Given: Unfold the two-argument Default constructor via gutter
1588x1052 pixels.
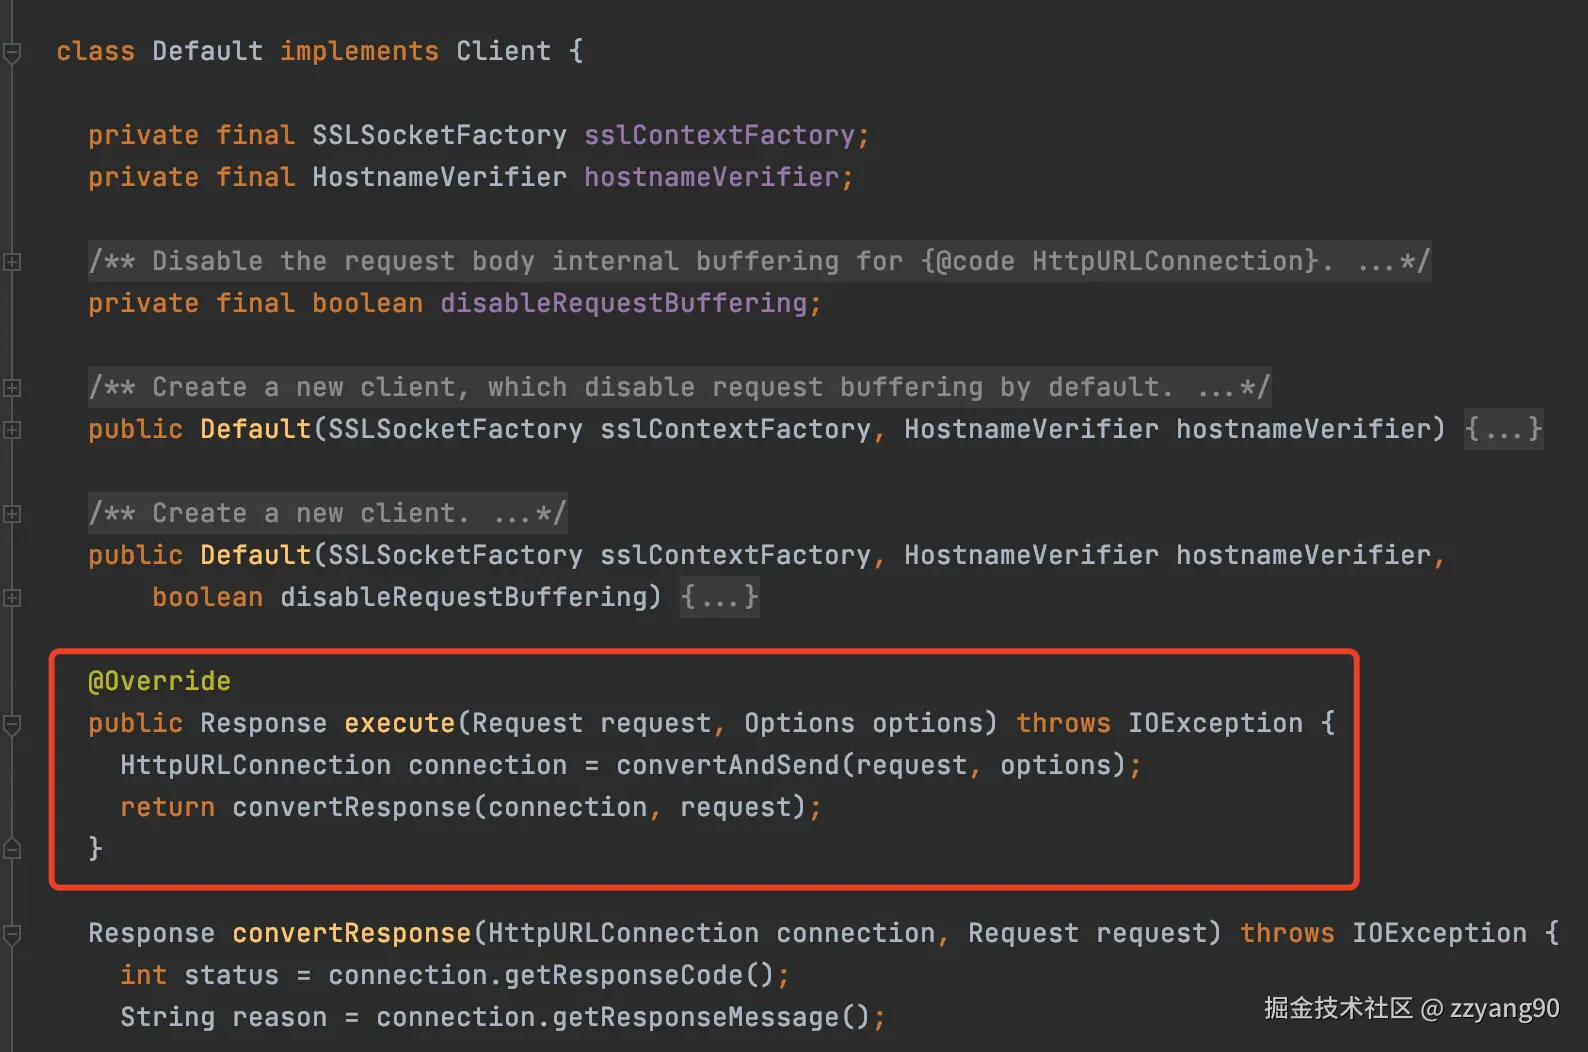Looking at the screenshot, I should click(12, 430).
